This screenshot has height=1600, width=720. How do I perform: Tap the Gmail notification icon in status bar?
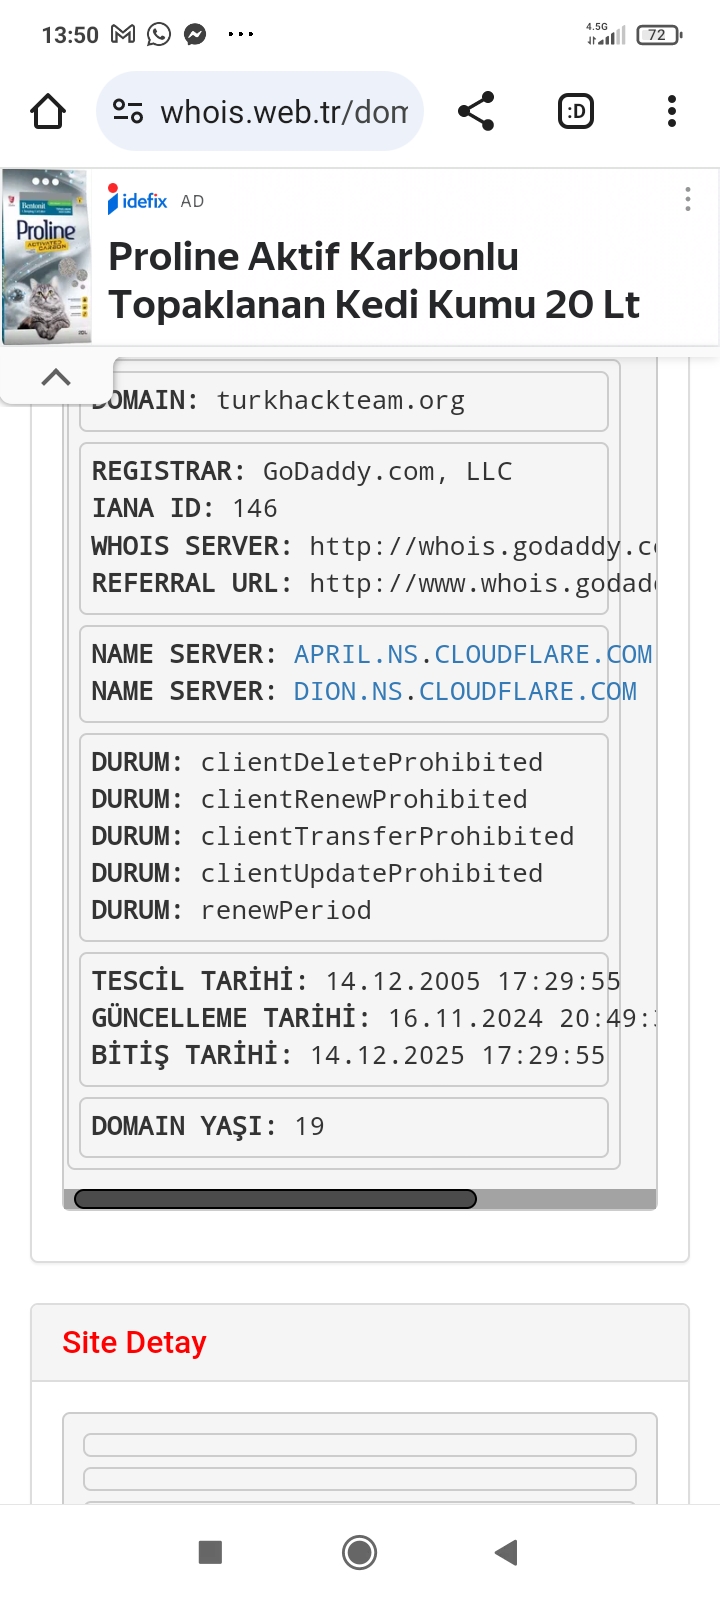(123, 35)
